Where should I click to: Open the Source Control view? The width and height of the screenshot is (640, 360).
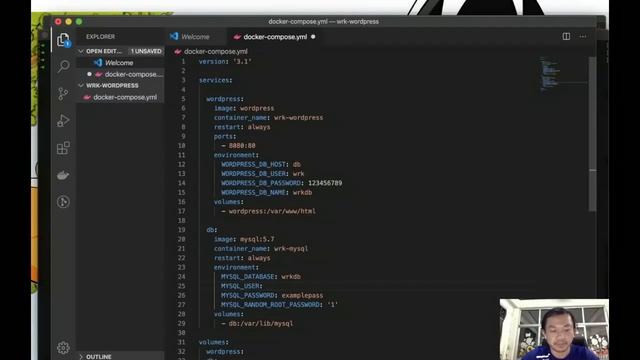coord(63,94)
